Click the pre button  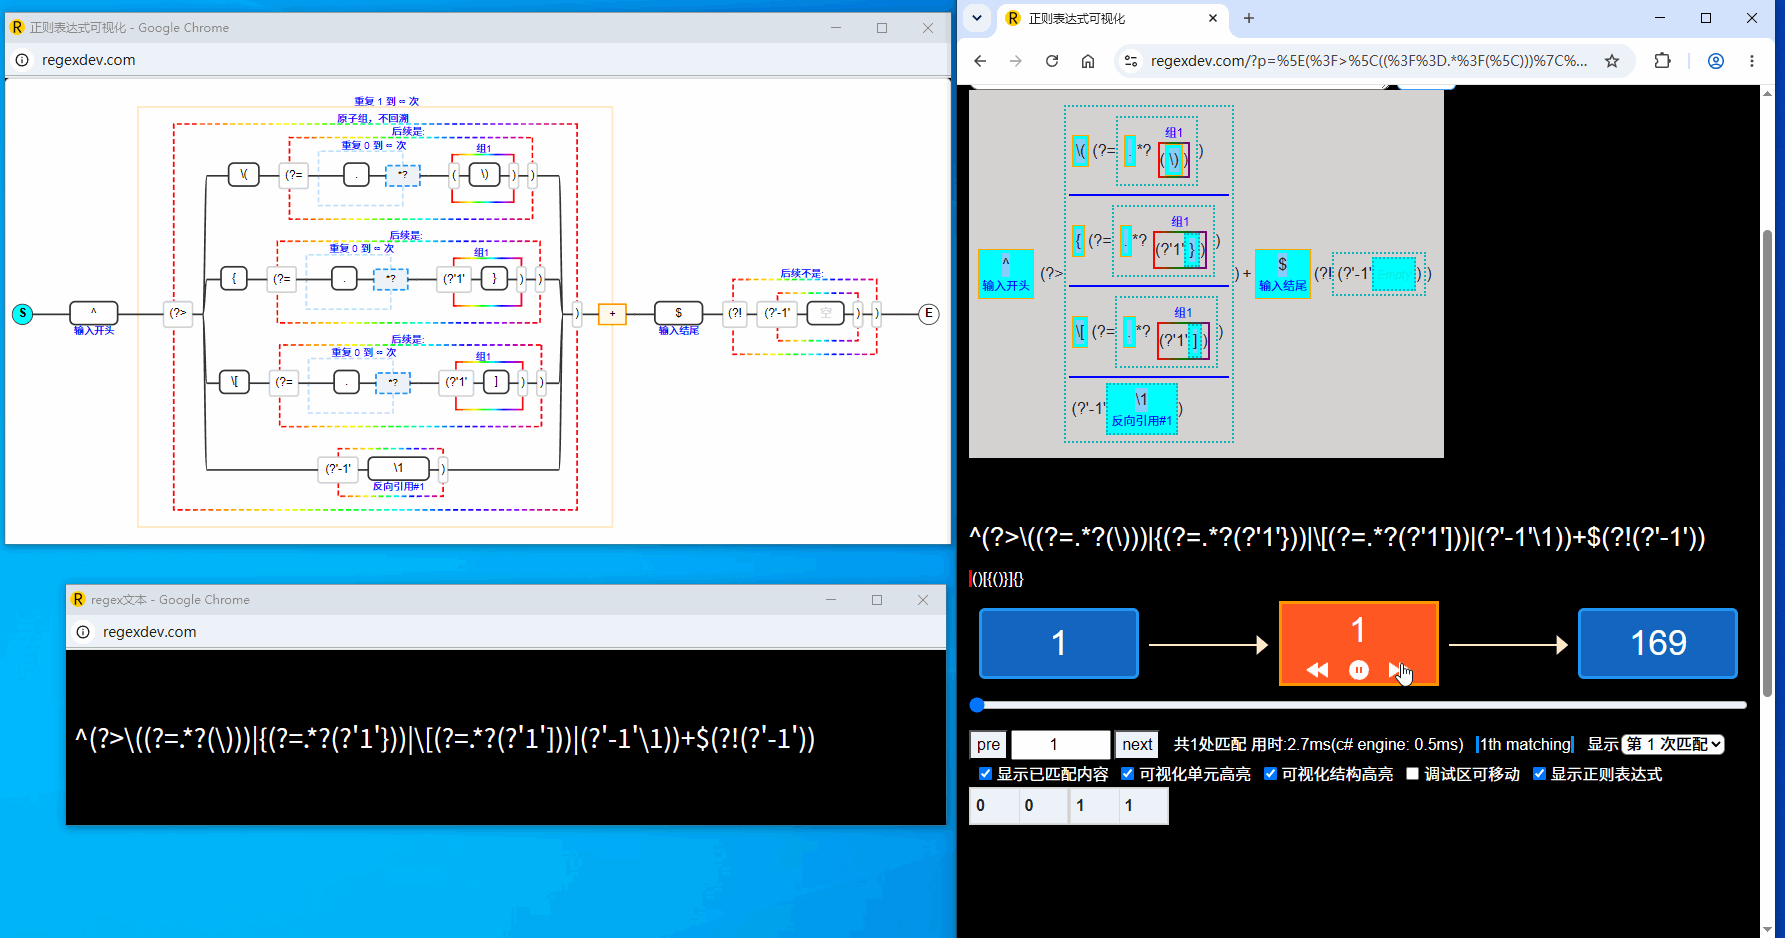(x=988, y=744)
